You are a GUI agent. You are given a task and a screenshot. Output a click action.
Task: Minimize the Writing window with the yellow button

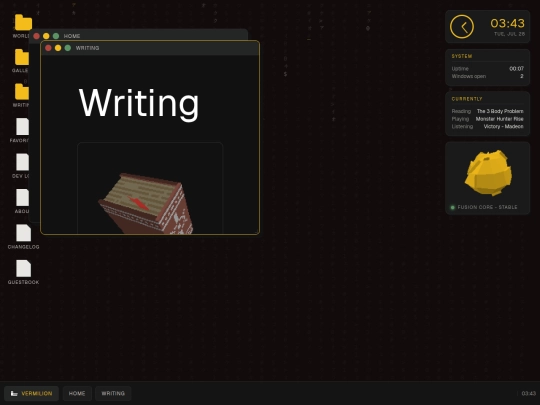[58, 48]
